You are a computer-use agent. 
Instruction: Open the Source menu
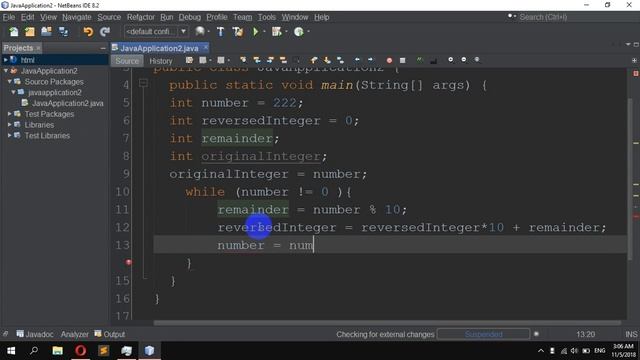click(x=109, y=17)
